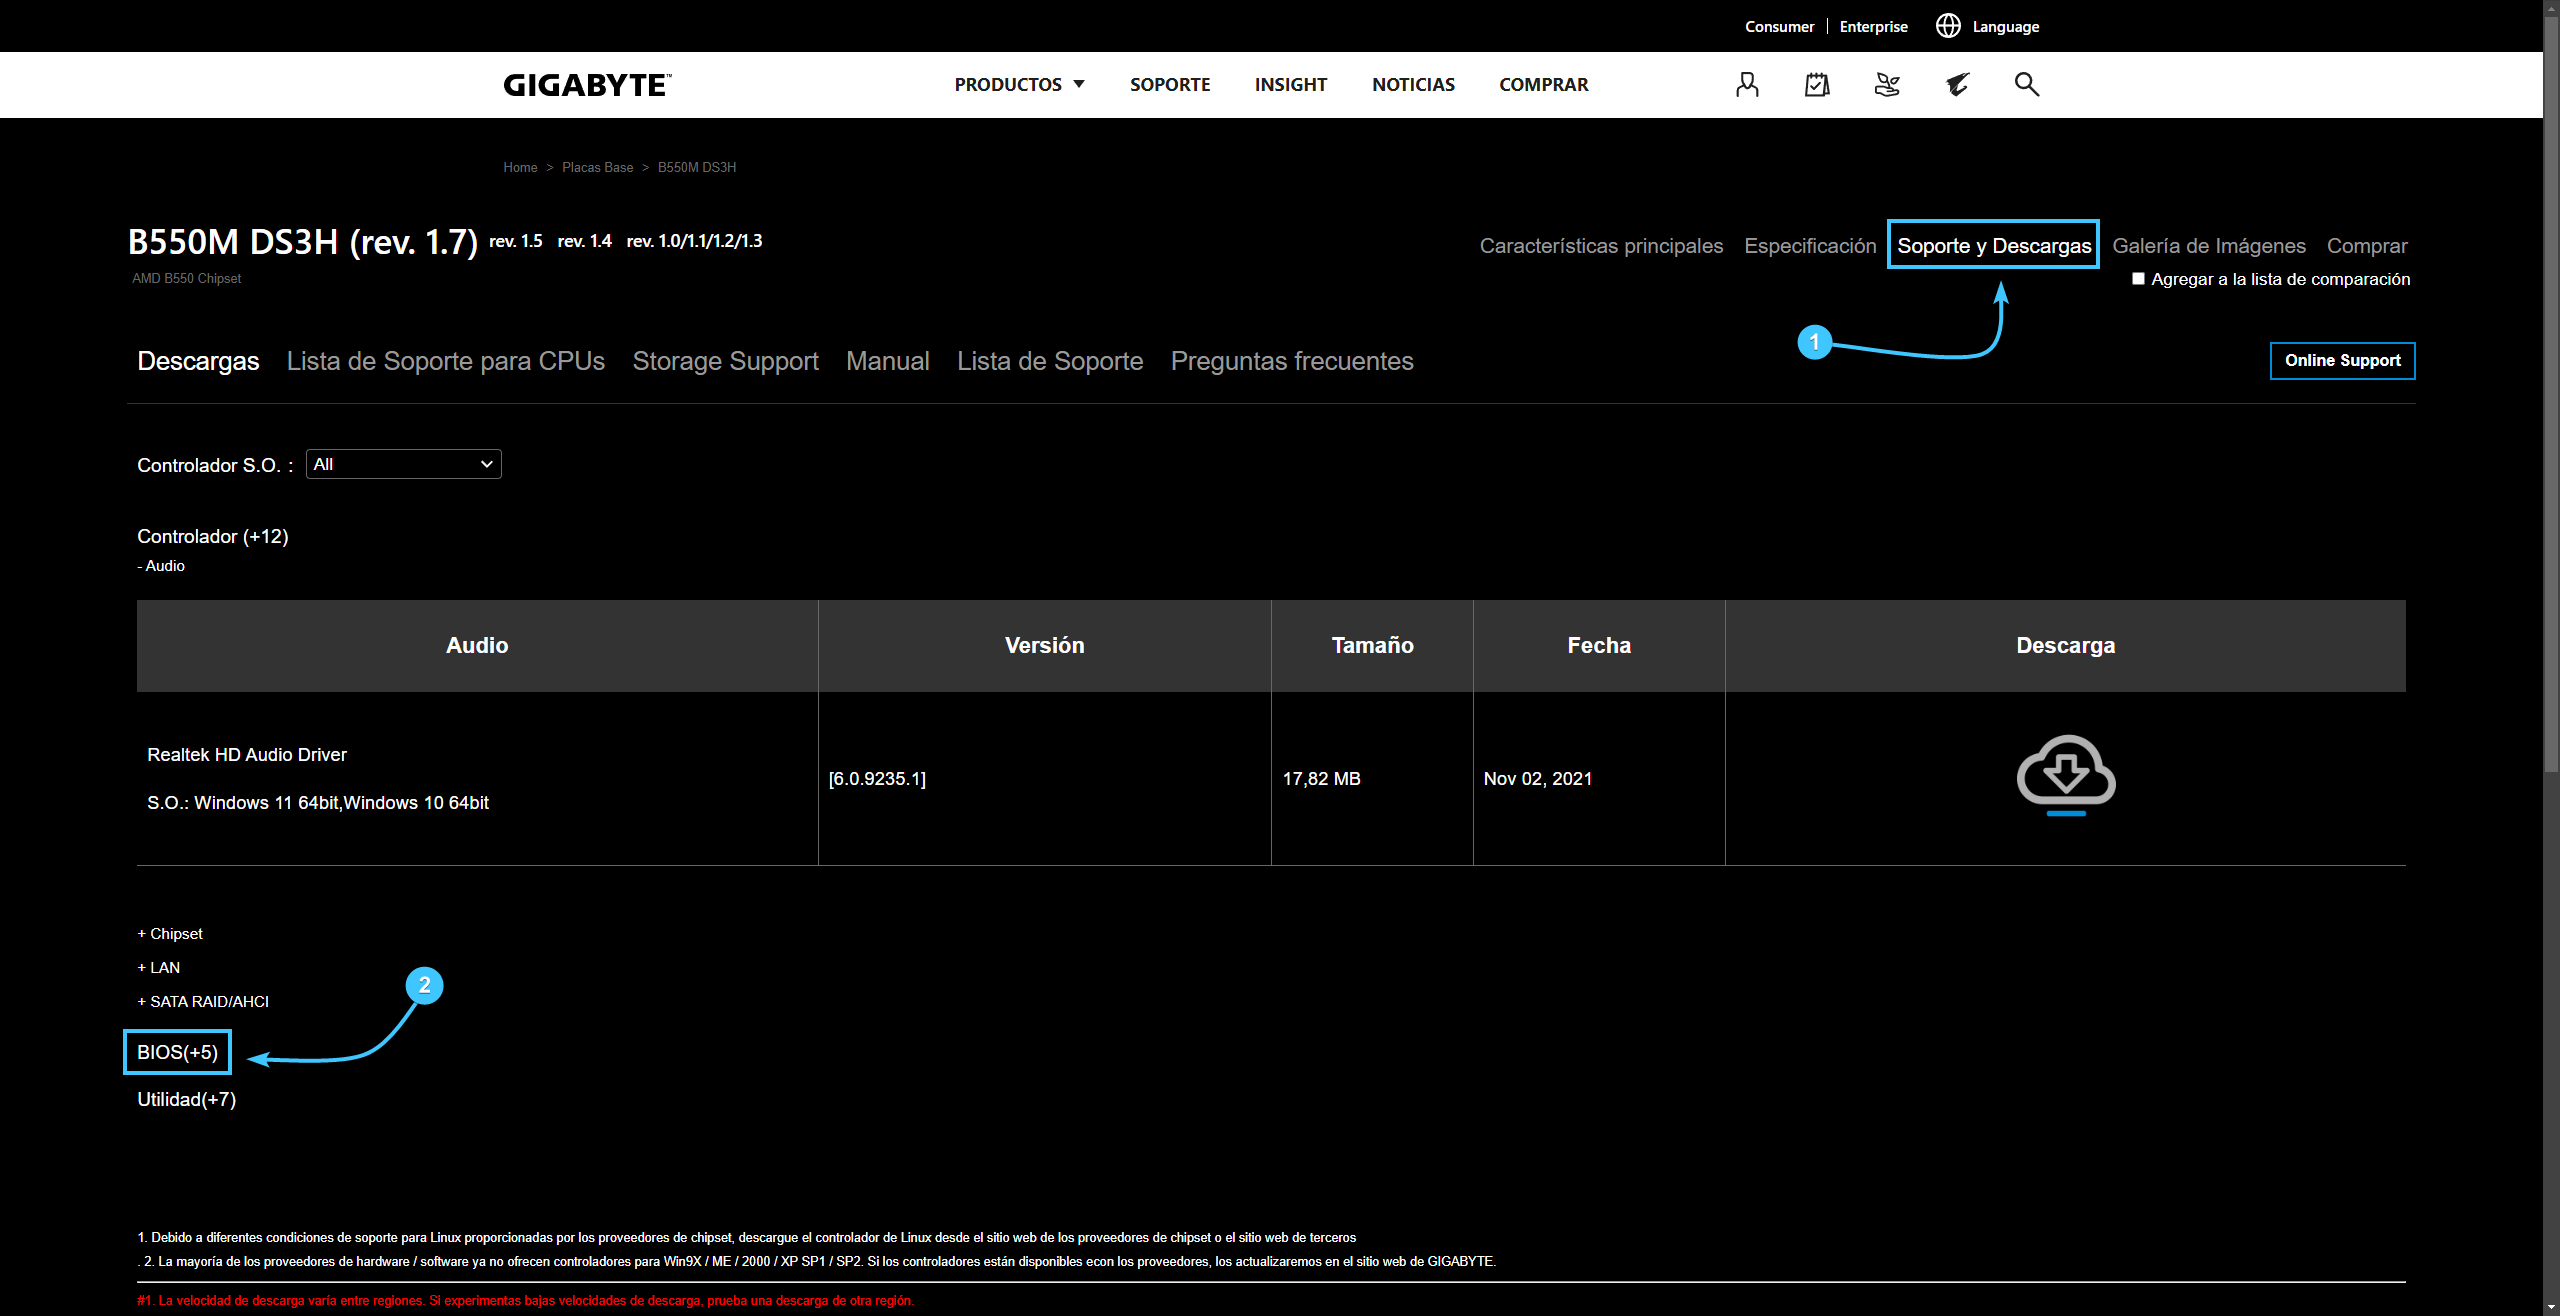Select the Soporte y Descargas tab
Image resolution: width=2560 pixels, height=1316 pixels.
point(1994,246)
